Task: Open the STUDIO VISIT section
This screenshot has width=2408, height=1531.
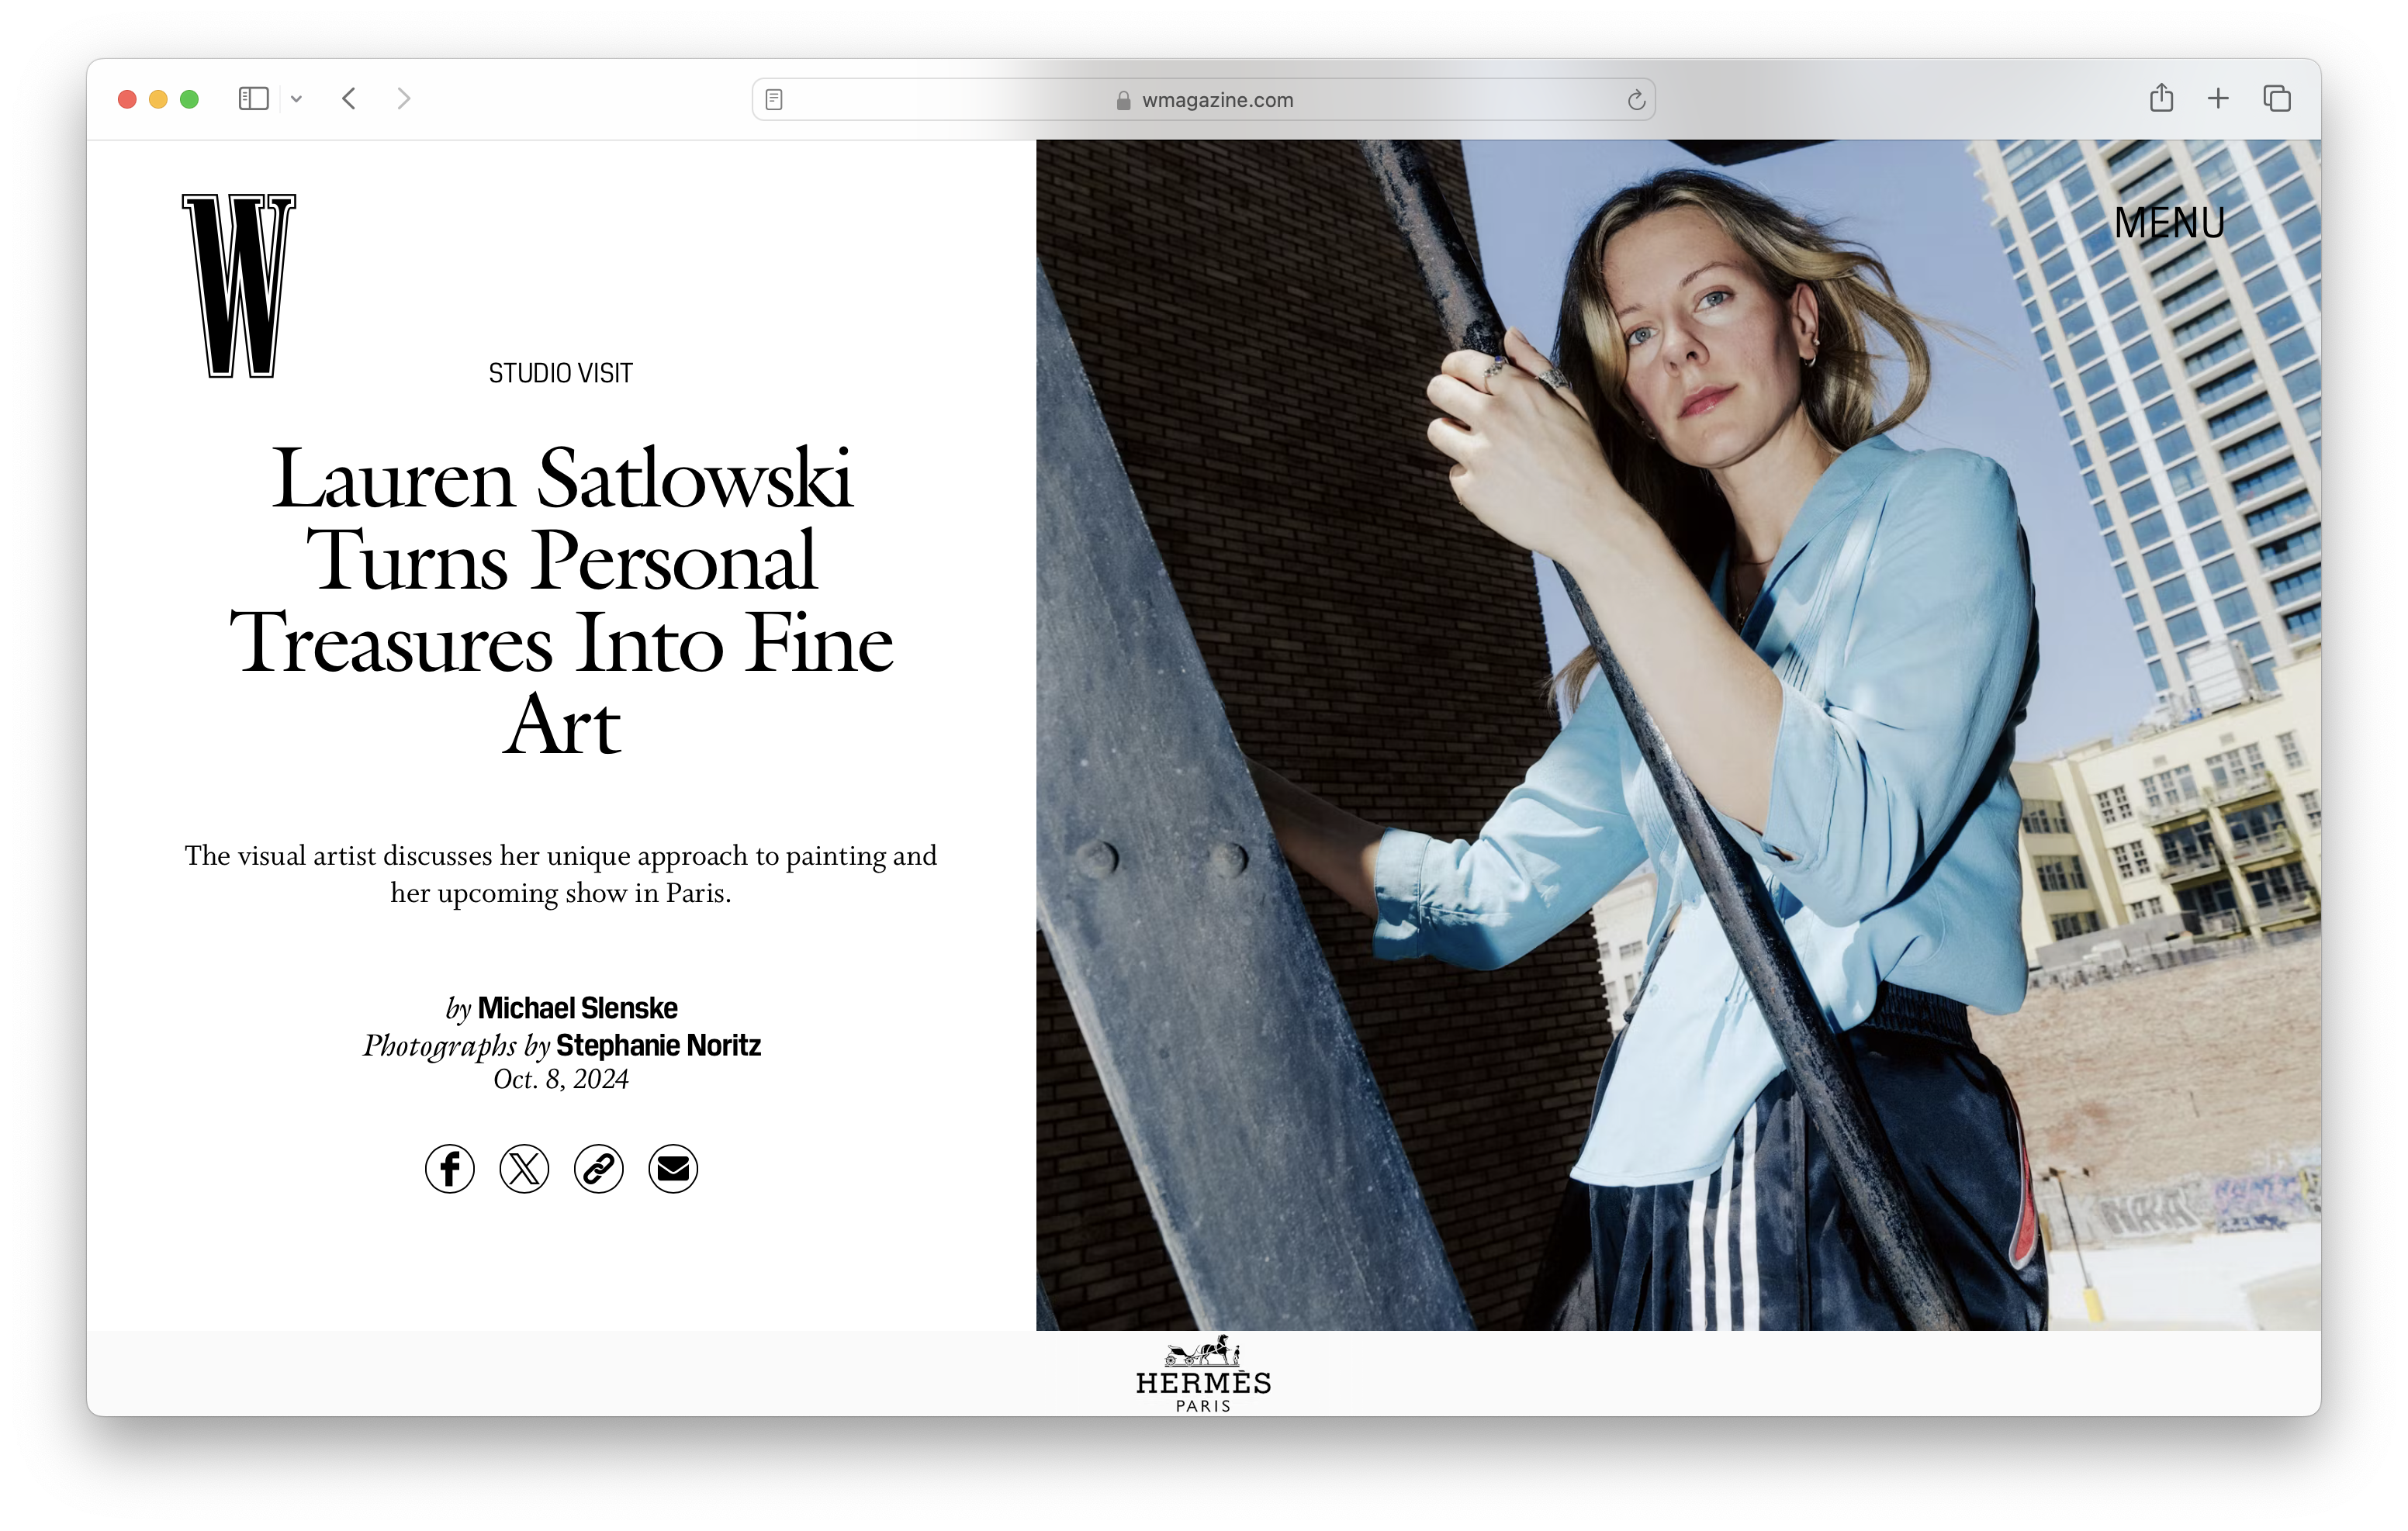Action: [x=560, y=373]
